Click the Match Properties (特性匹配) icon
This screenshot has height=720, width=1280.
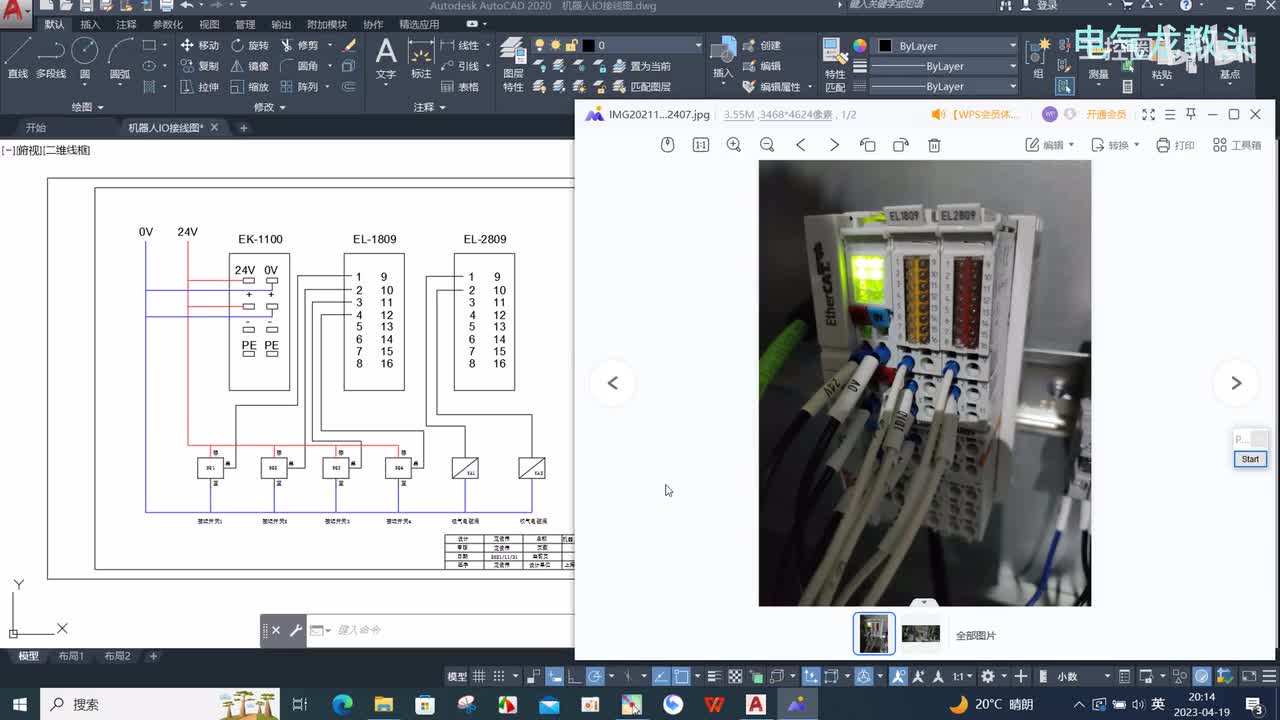point(835,65)
